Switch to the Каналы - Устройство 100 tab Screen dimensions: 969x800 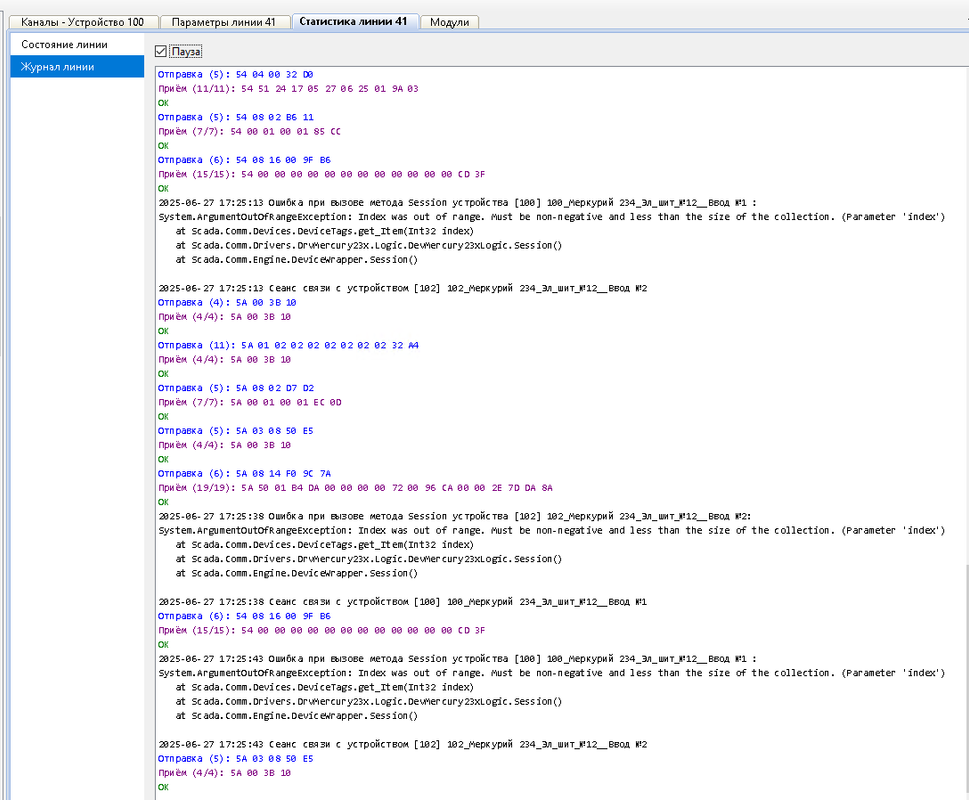[x=82, y=22]
